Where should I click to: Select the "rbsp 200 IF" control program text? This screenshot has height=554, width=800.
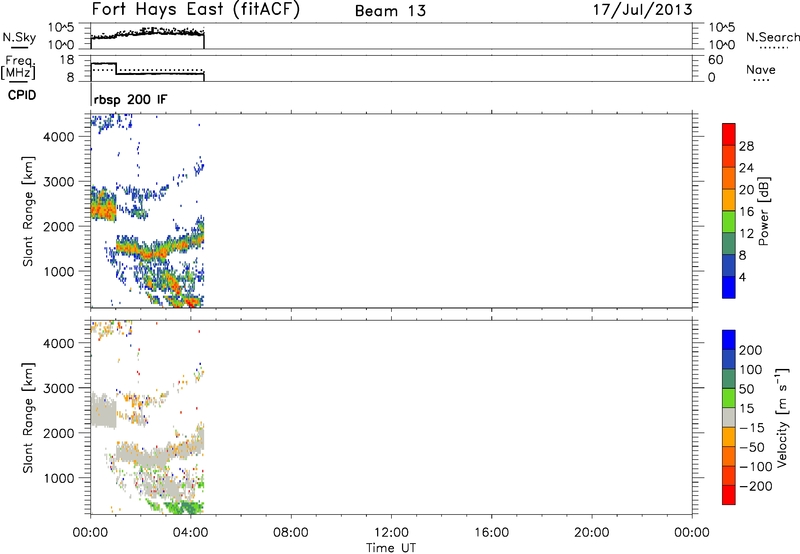coord(130,99)
